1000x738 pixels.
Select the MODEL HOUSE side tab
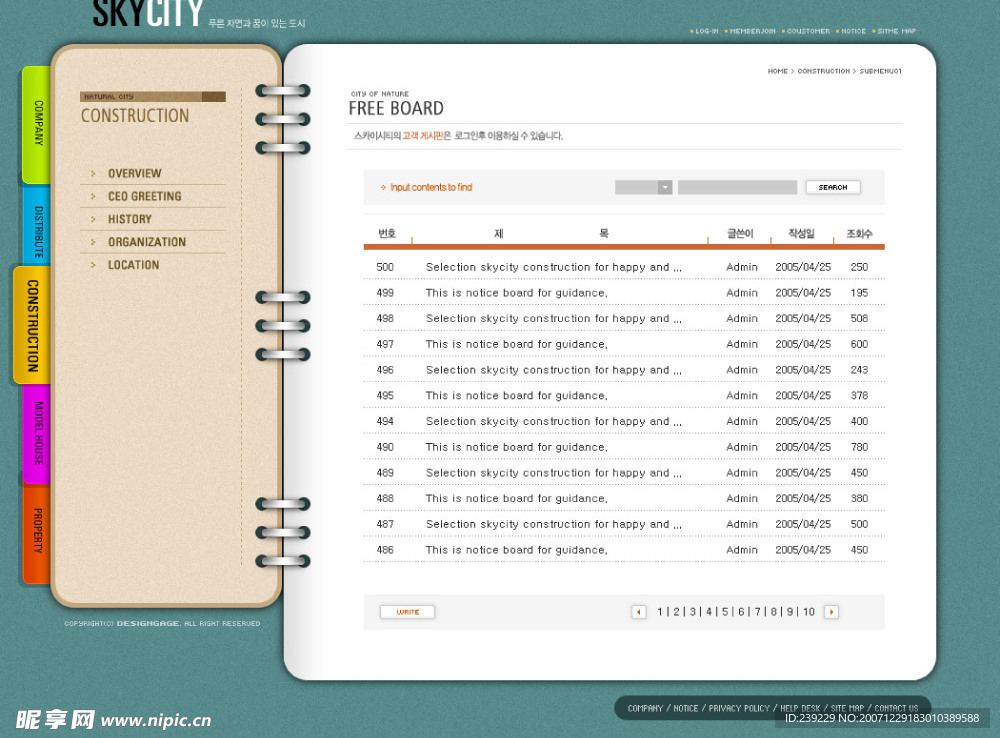click(37, 434)
